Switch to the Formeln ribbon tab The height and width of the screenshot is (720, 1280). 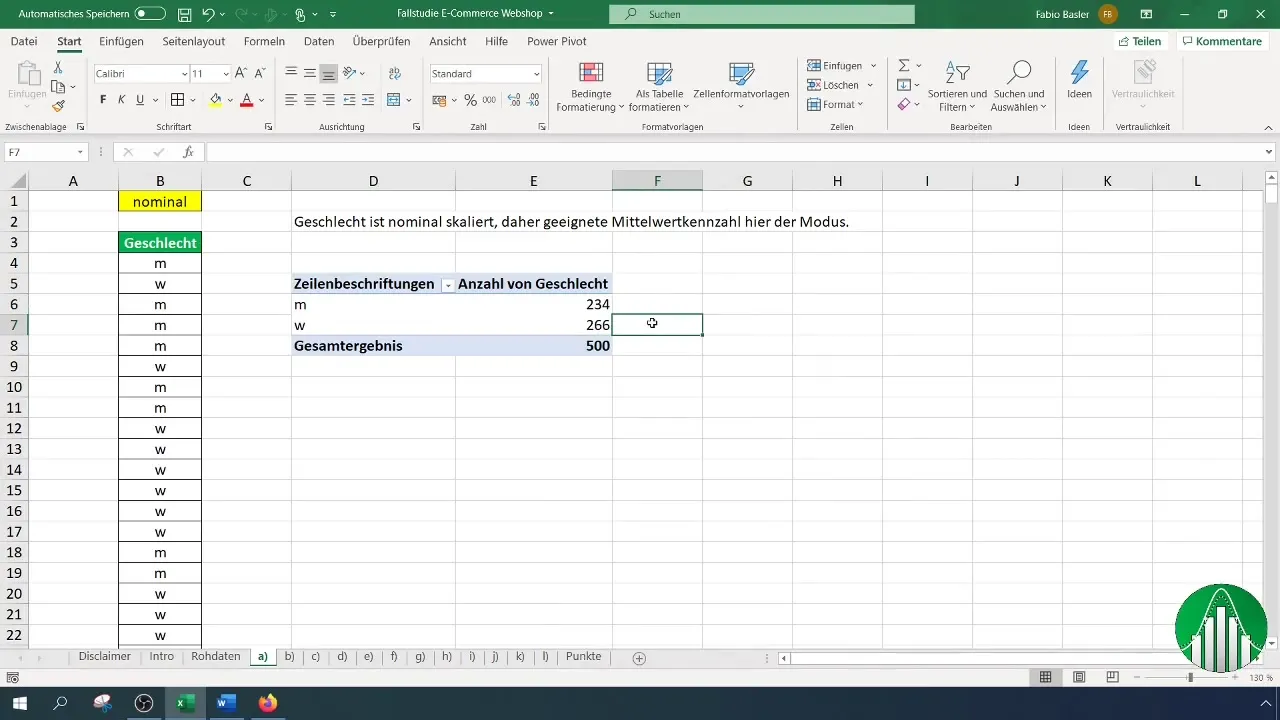264,41
